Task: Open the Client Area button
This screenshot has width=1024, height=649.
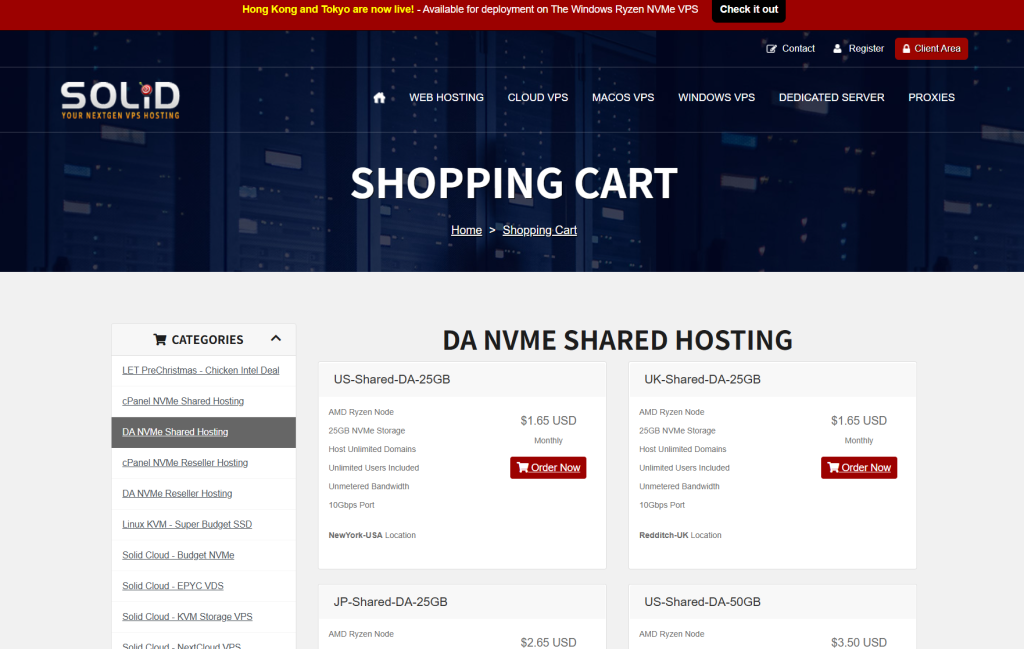Action: click(931, 49)
